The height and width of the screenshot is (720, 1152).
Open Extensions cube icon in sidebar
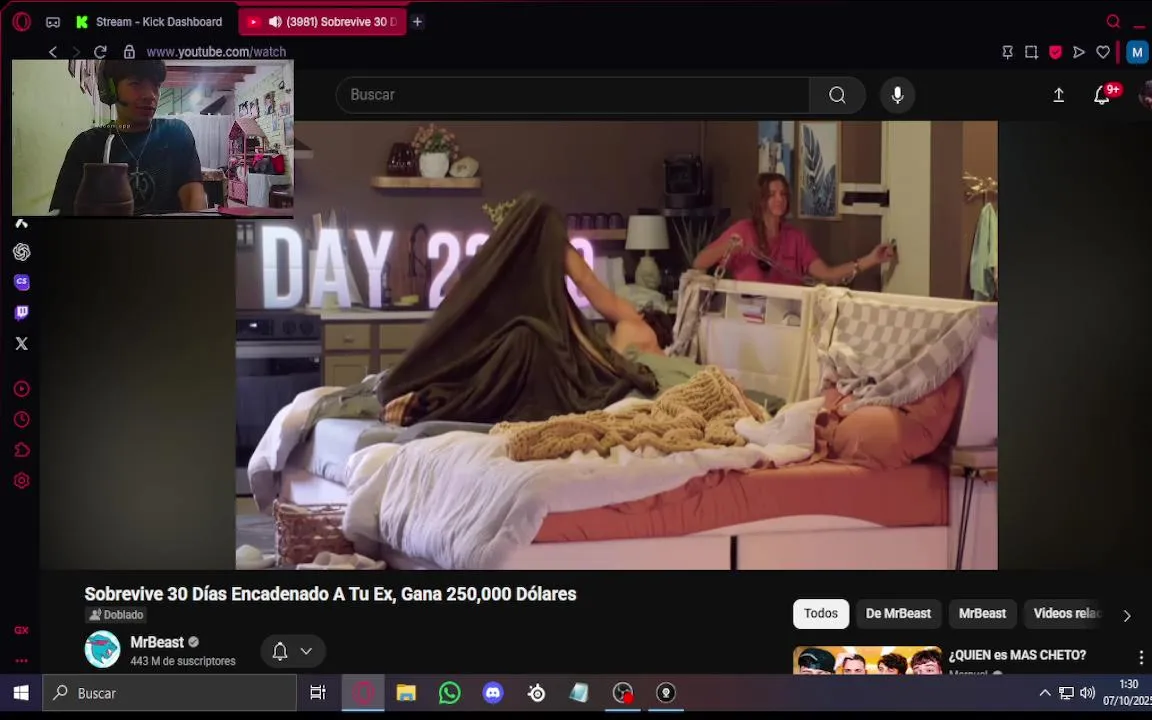pyautogui.click(x=21, y=450)
